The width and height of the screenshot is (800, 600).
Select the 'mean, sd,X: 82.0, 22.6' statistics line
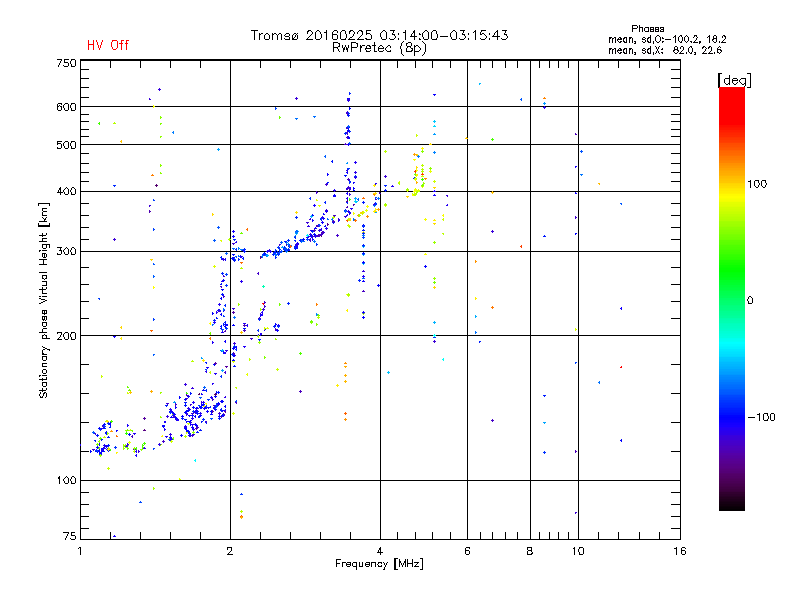665,50
